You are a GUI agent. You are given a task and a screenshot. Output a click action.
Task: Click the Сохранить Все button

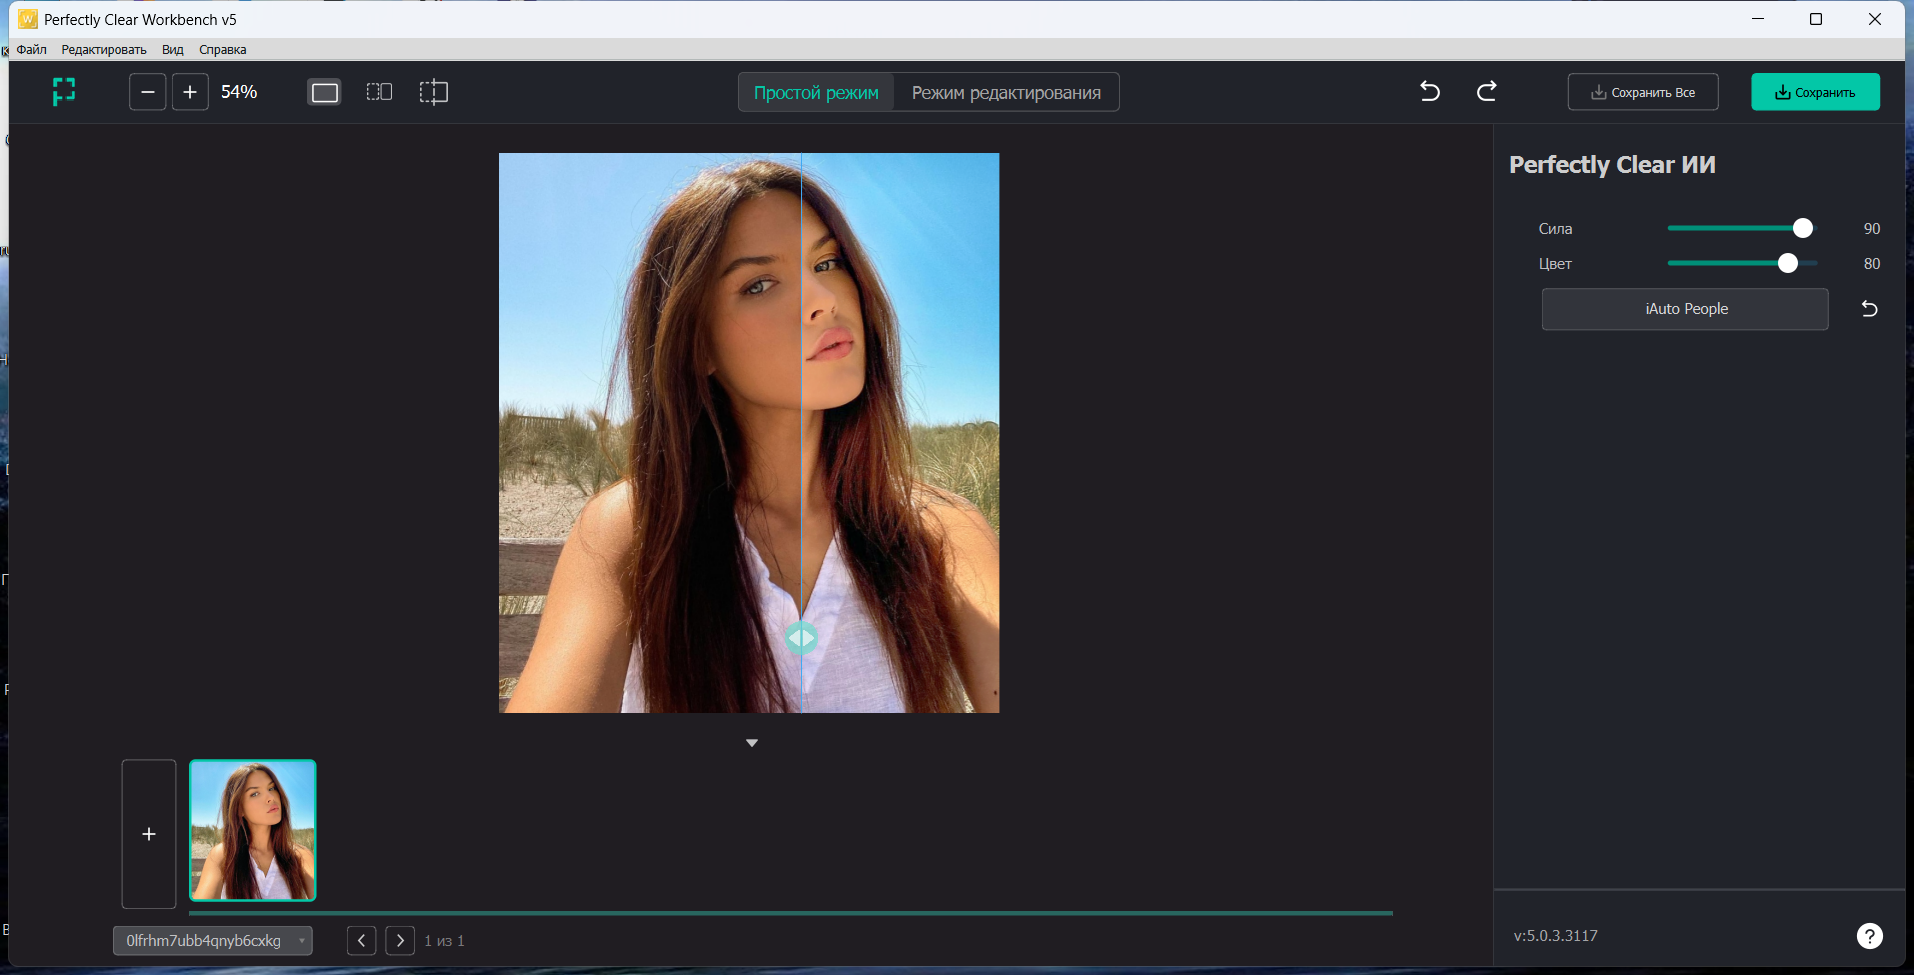coord(1643,92)
